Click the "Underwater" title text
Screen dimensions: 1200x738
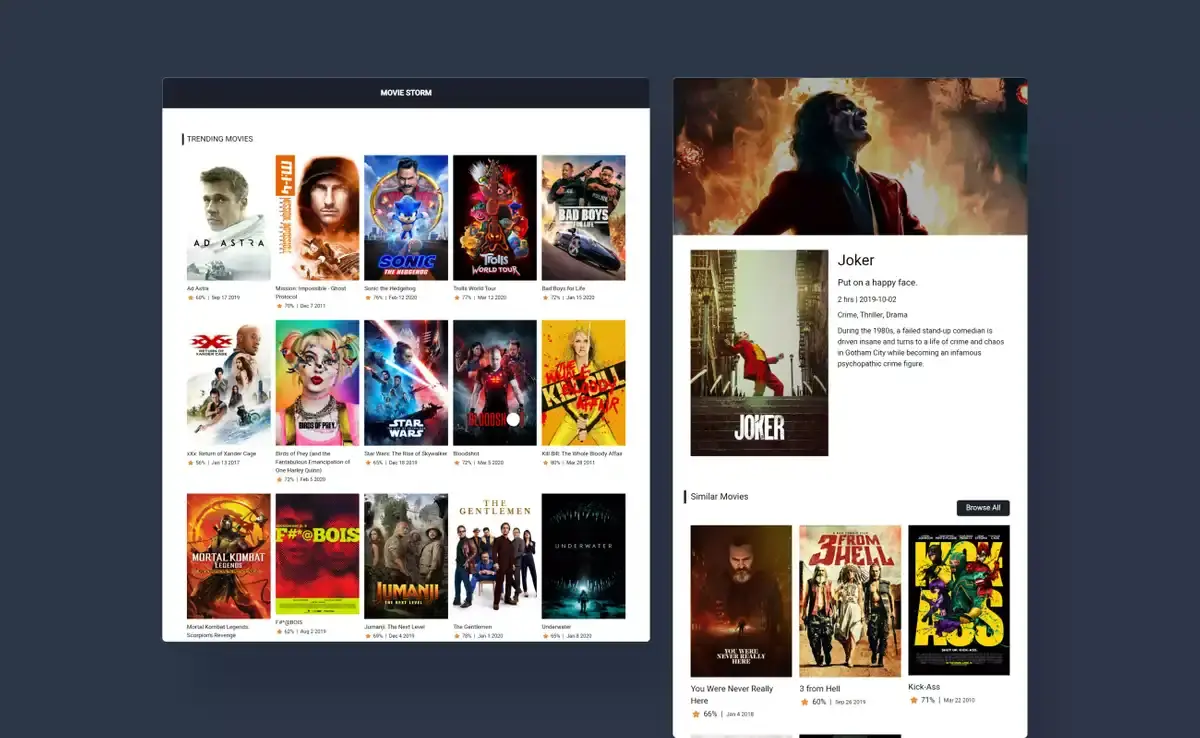[x=556, y=627]
